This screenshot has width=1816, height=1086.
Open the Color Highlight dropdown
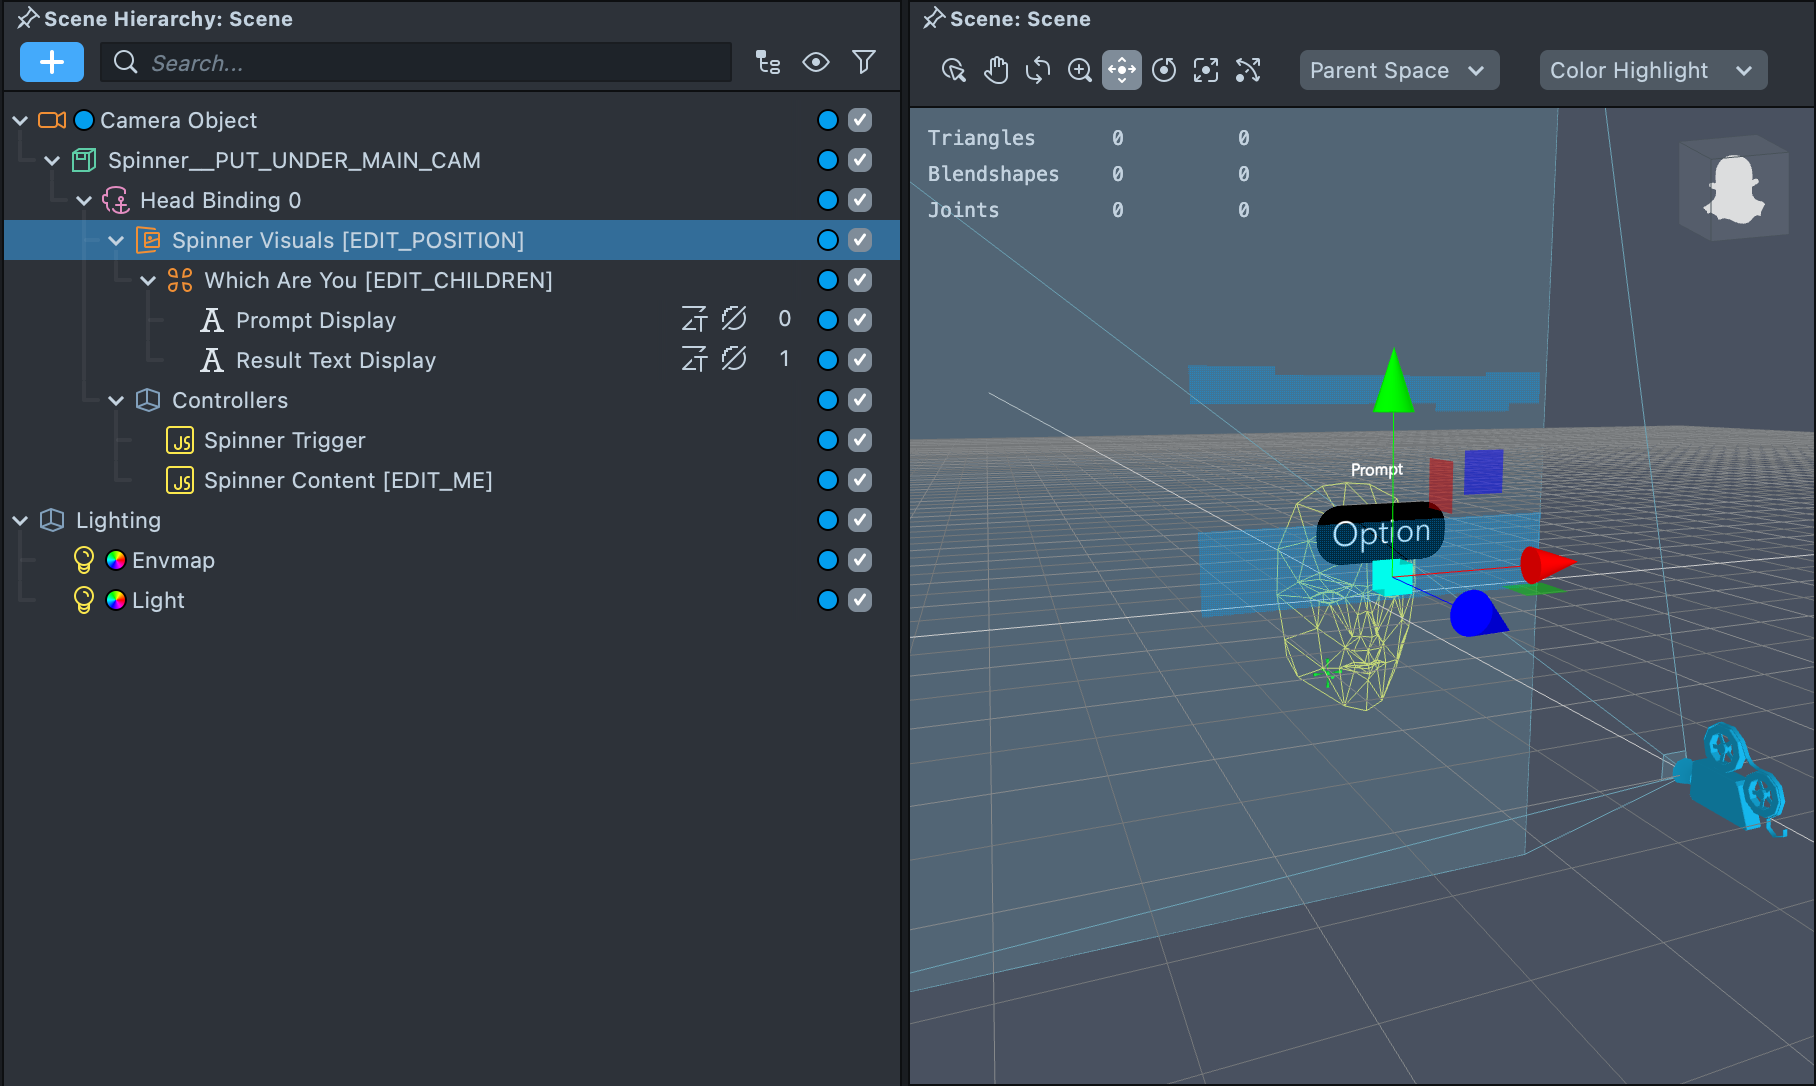coord(1652,70)
